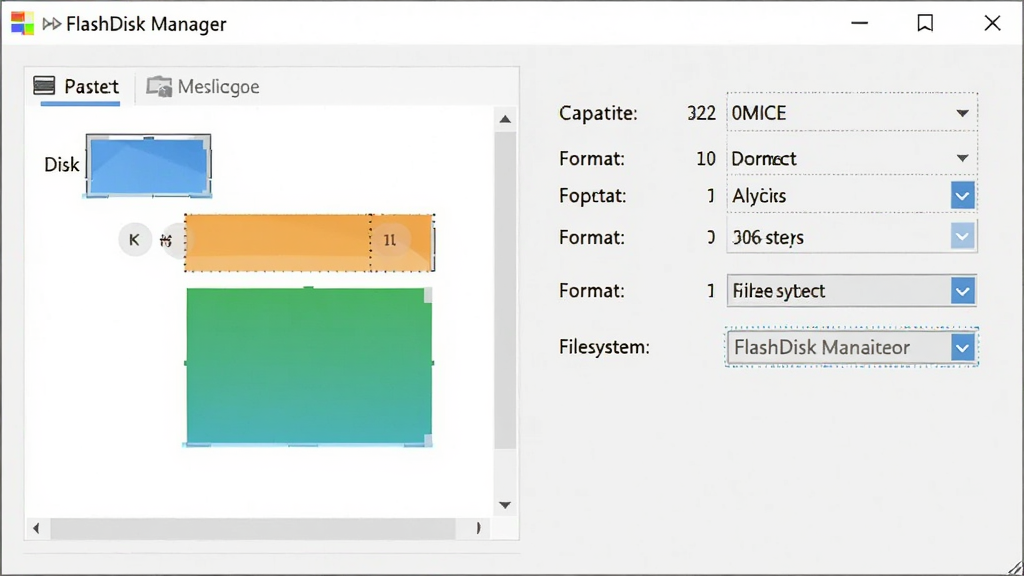
Task: Click the Filesystem: label
Action: pyautogui.click(x=604, y=347)
